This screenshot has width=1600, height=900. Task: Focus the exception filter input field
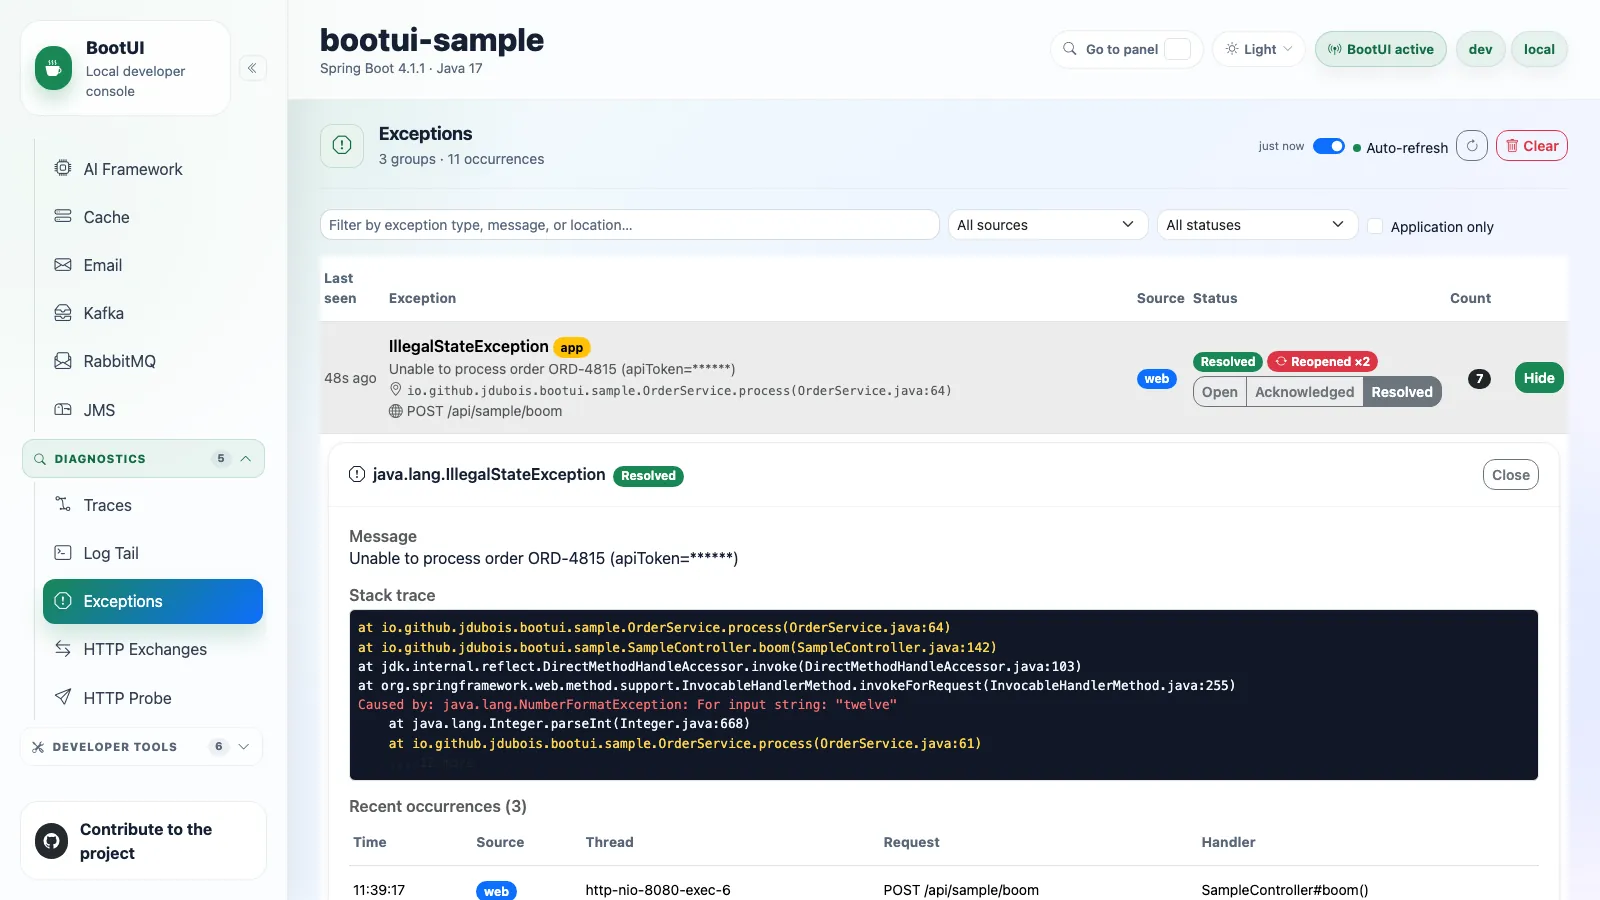click(629, 225)
